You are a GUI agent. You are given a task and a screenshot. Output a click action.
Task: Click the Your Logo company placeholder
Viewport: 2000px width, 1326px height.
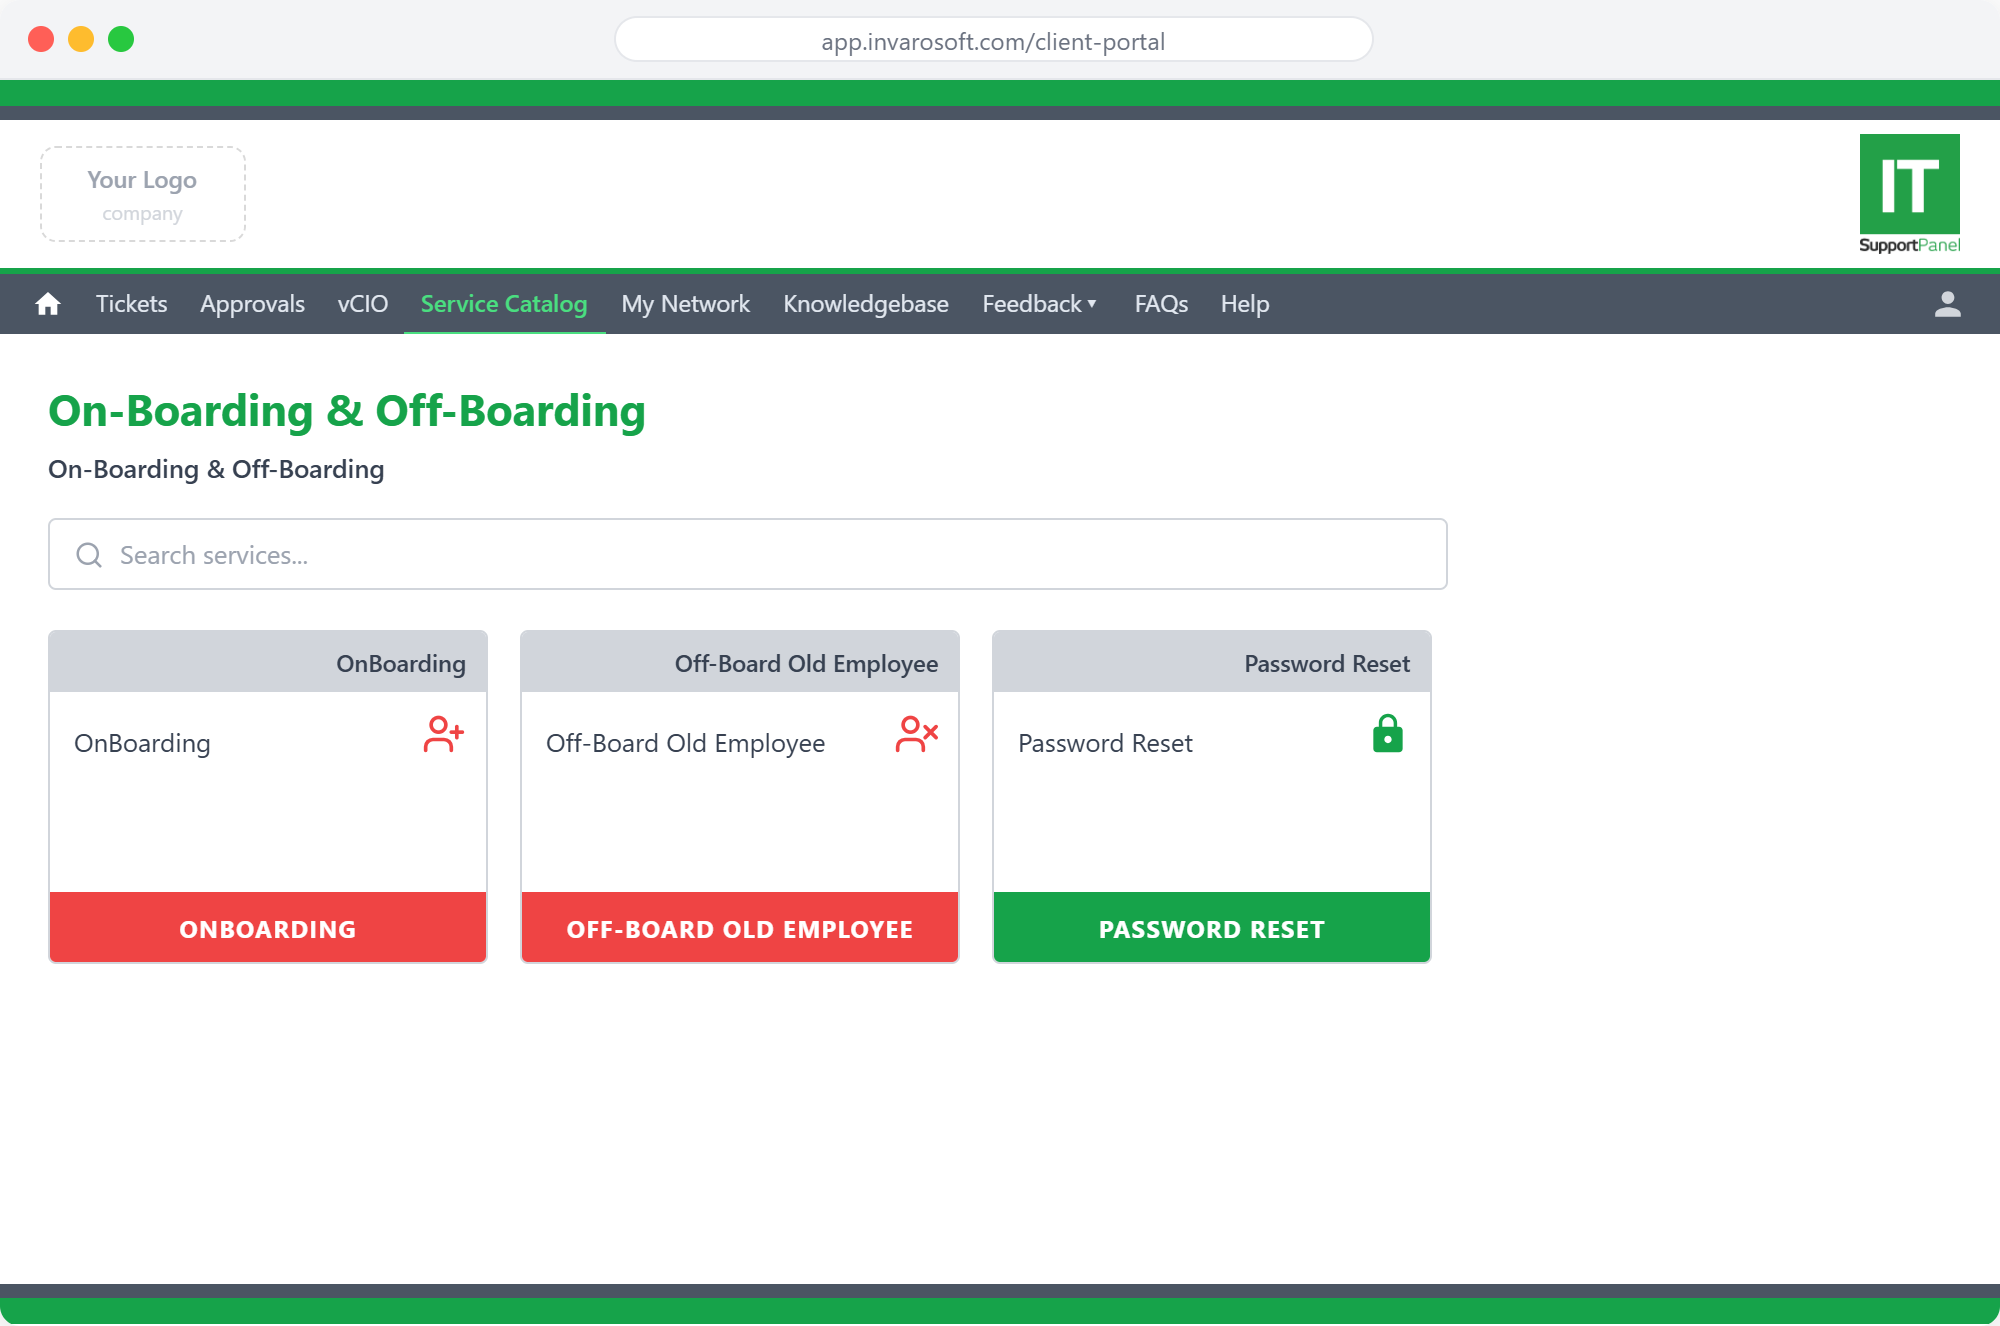click(x=143, y=194)
